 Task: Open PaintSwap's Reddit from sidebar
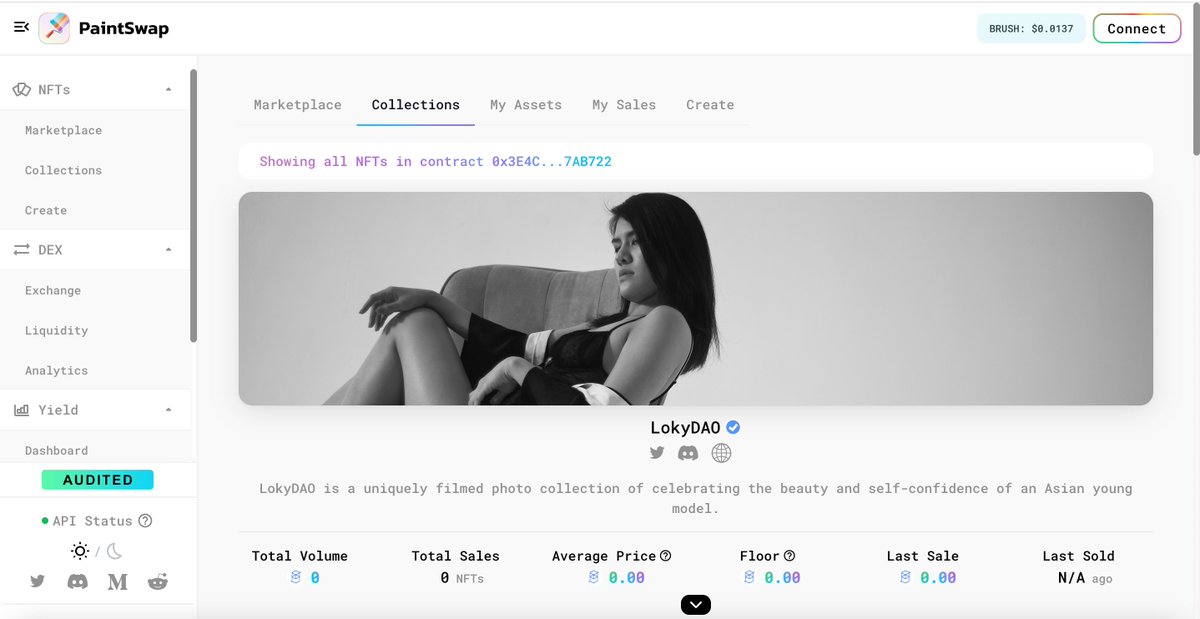(157, 581)
